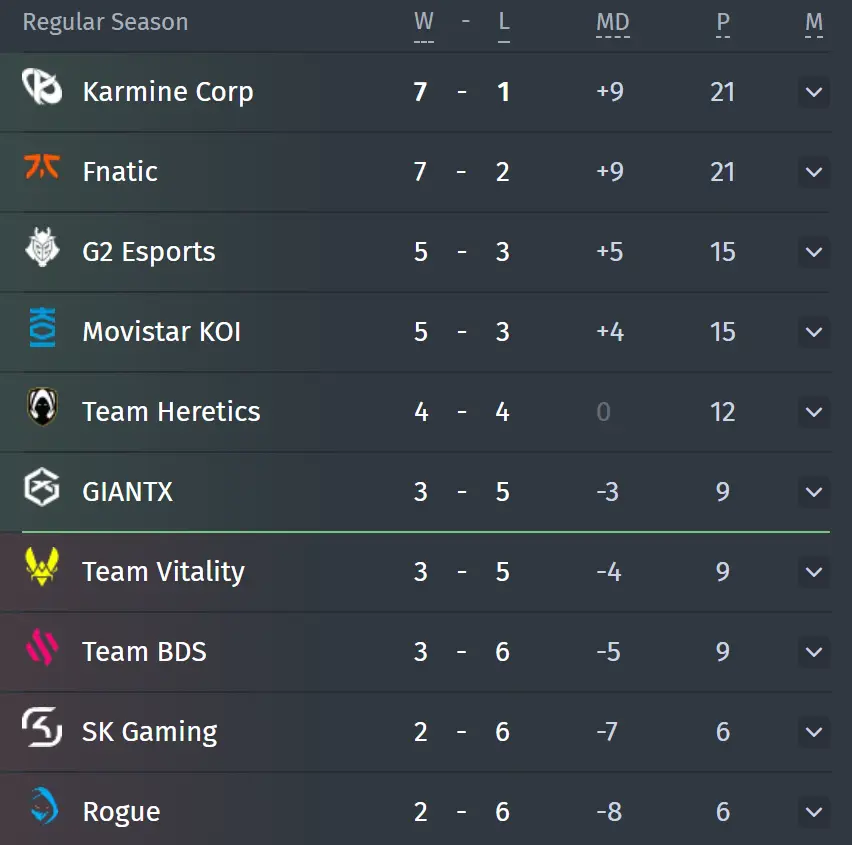Click the pink Team BDS logo

pyautogui.click(x=42, y=646)
